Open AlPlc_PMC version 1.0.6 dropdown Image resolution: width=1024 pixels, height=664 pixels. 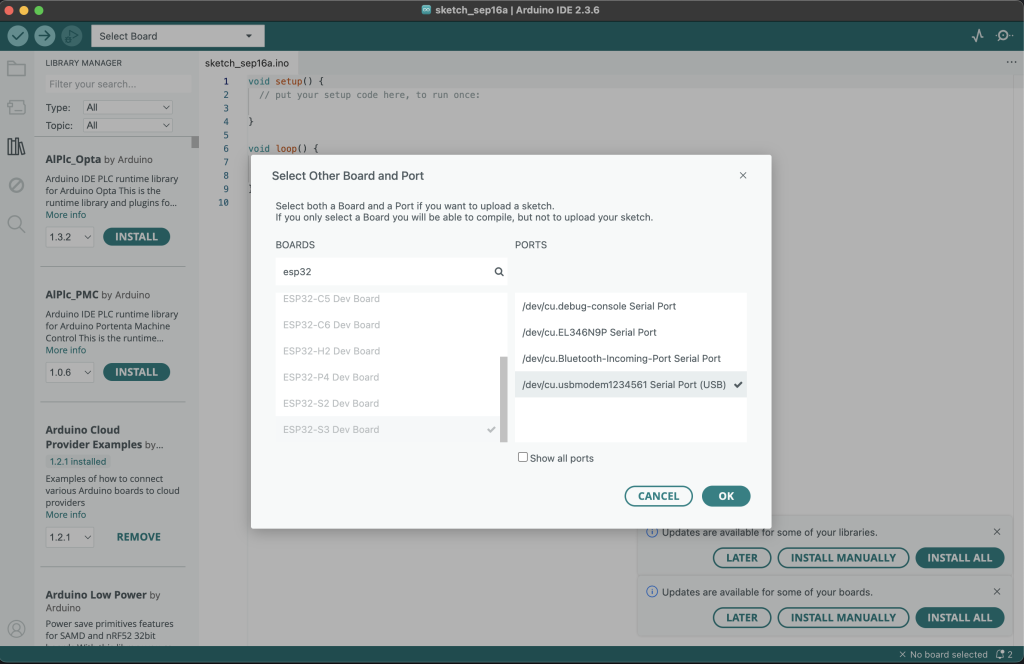coord(69,372)
